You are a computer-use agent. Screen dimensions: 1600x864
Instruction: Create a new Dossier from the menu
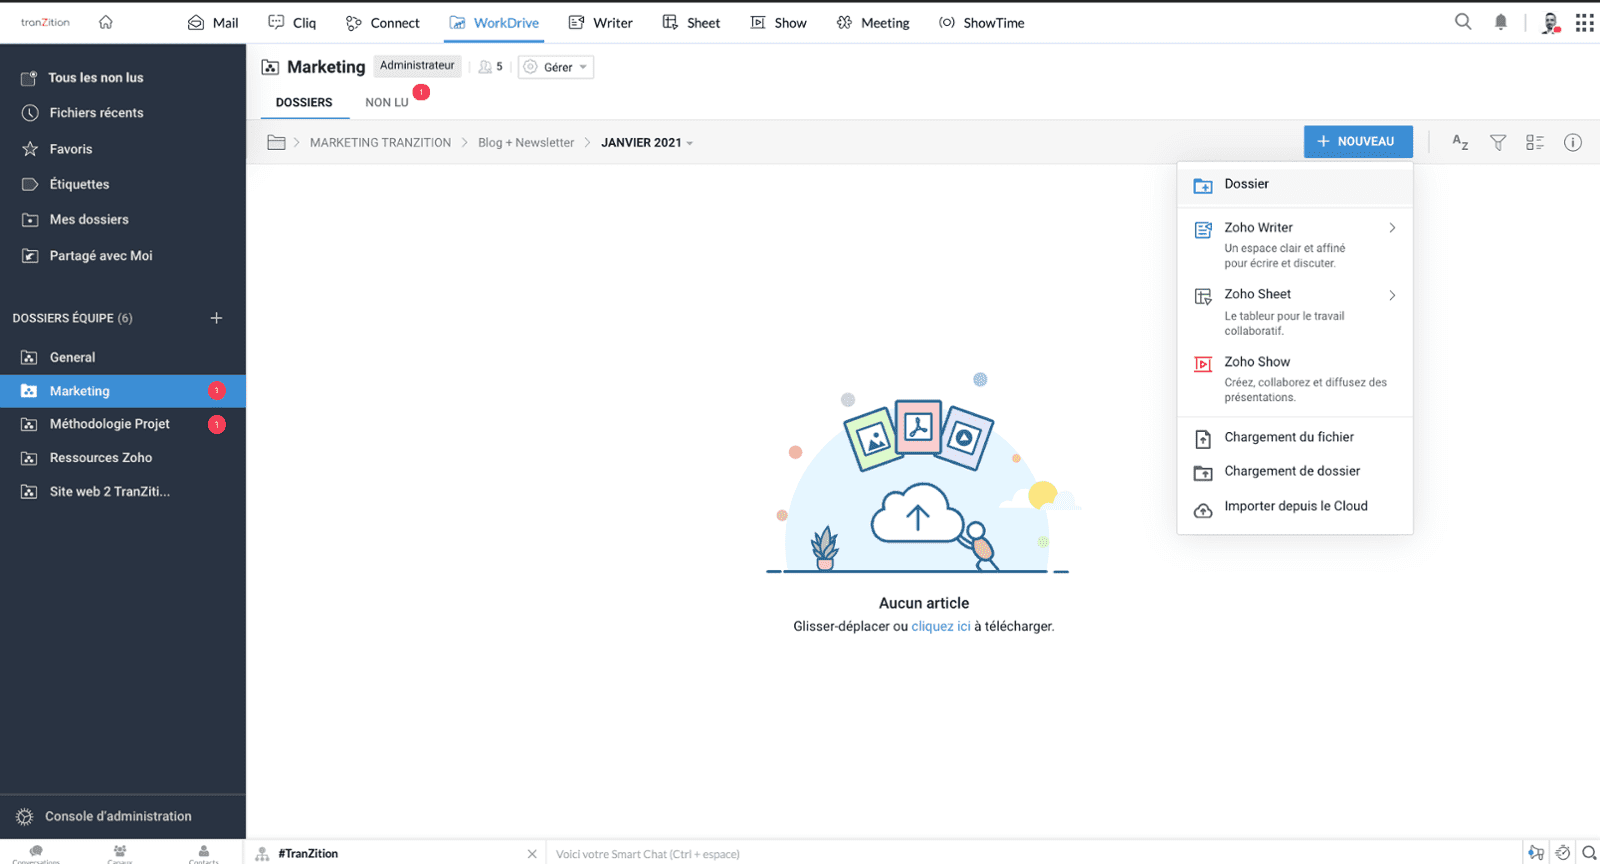[x=1295, y=184]
